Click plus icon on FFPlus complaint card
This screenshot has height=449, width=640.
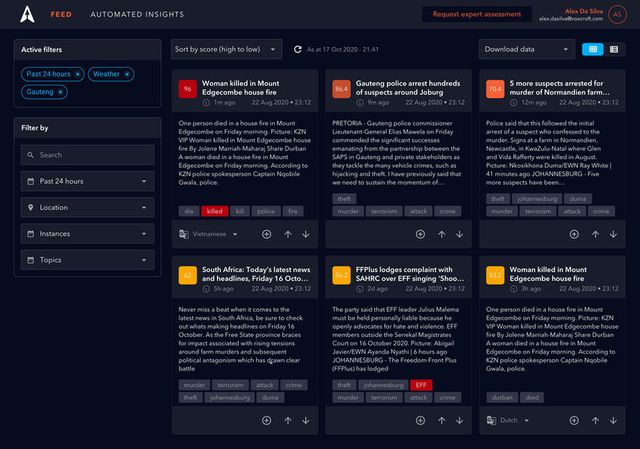click(x=420, y=420)
